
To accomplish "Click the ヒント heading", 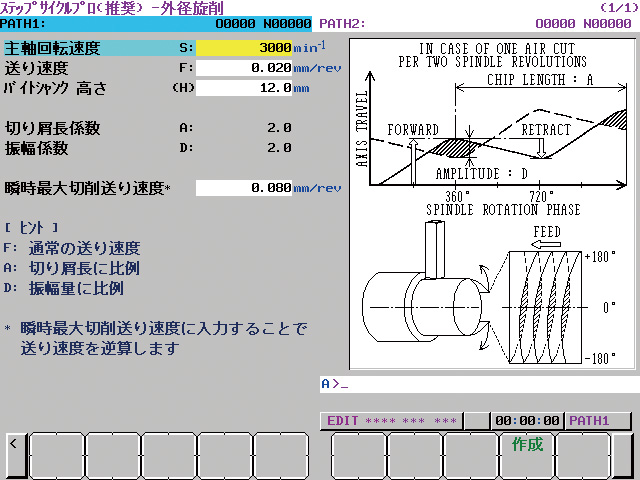I will tap(31, 227).
